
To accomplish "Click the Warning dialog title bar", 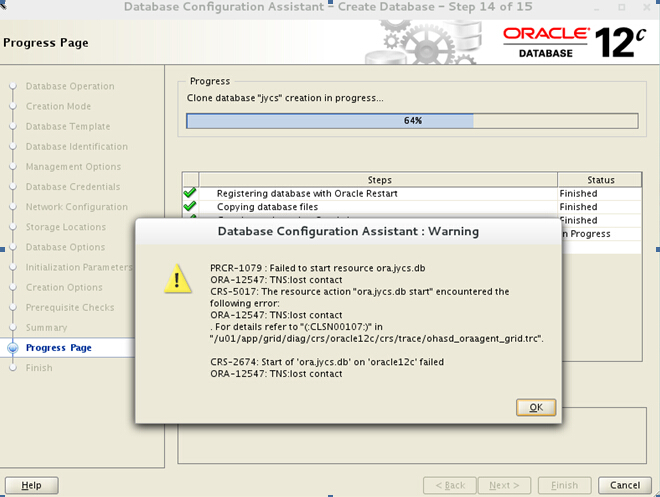I will click(348, 231).
